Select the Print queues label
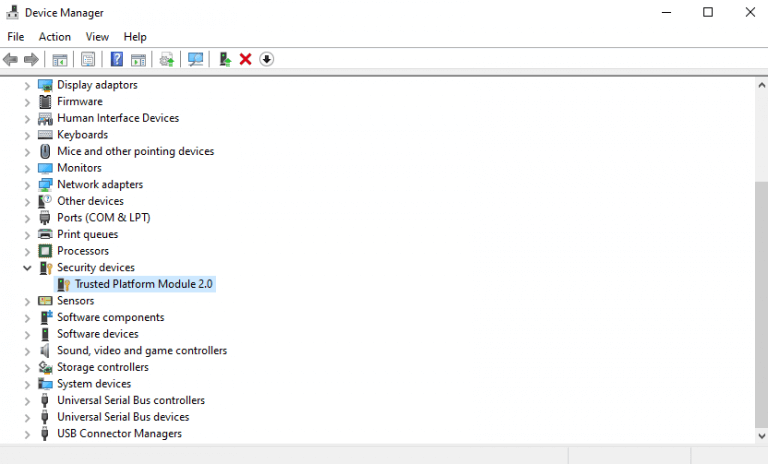This screenshot has width=768, height=464. (x=88, y=235)
